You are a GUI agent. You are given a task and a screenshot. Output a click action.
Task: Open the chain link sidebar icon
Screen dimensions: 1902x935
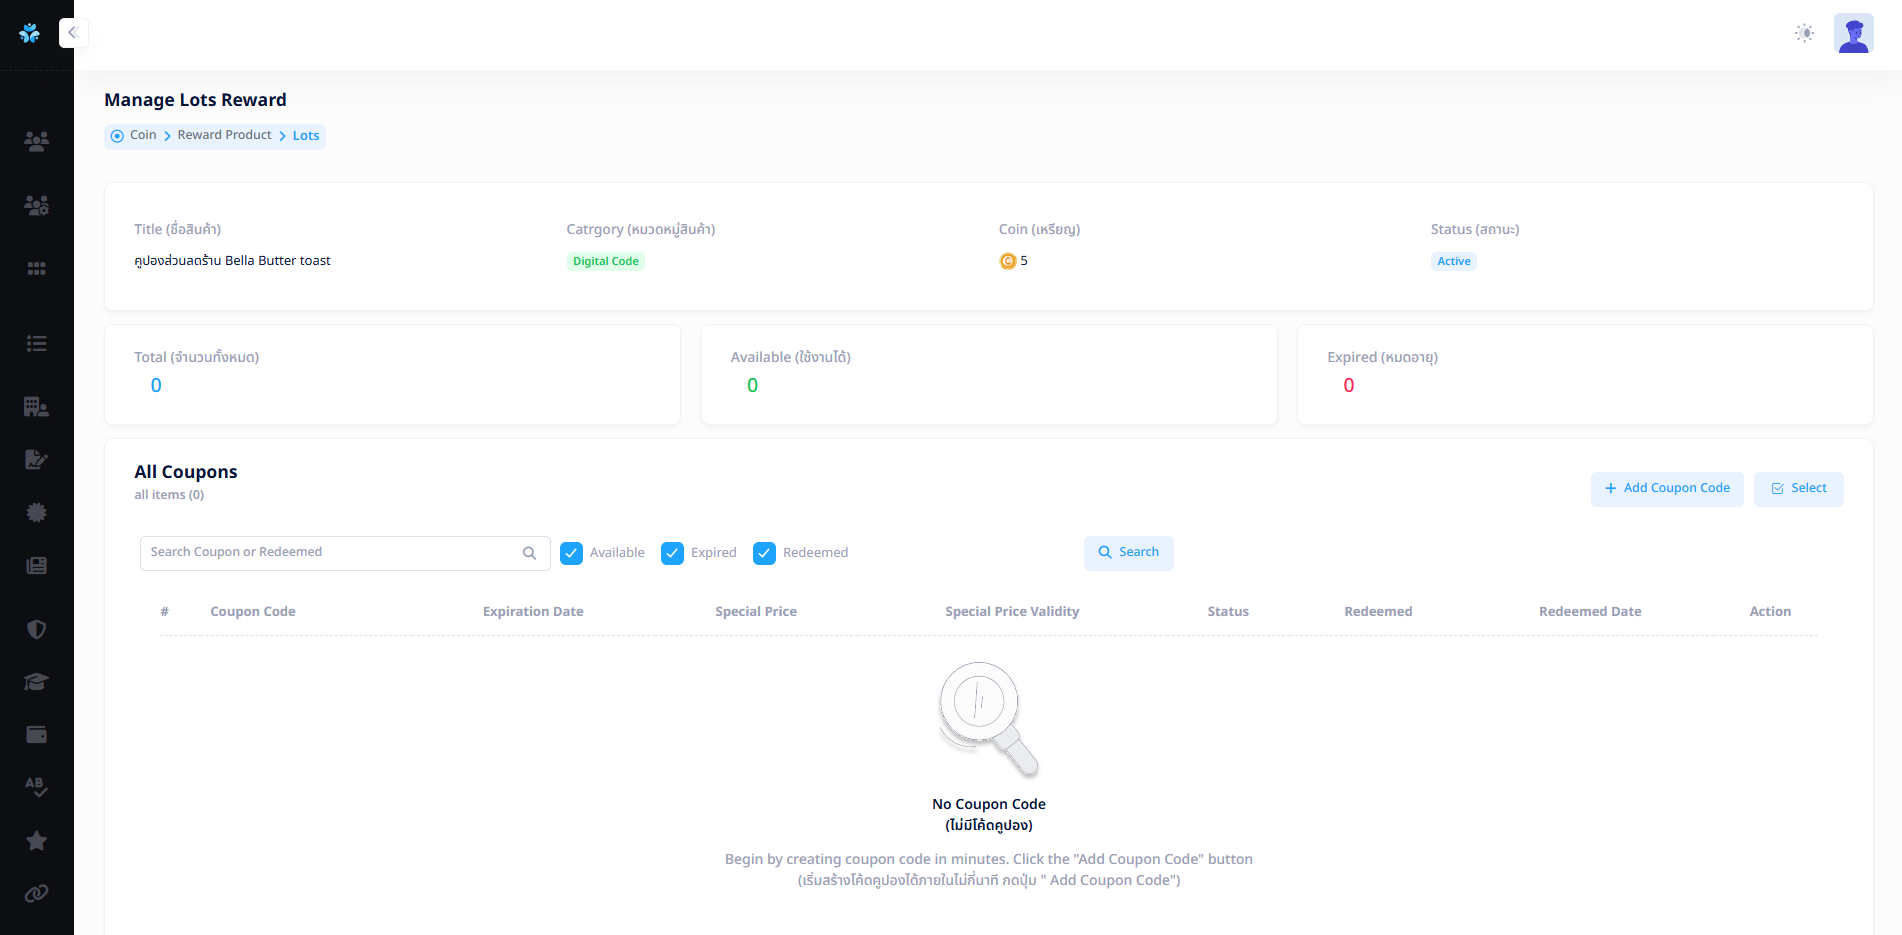tap(36, 893)
